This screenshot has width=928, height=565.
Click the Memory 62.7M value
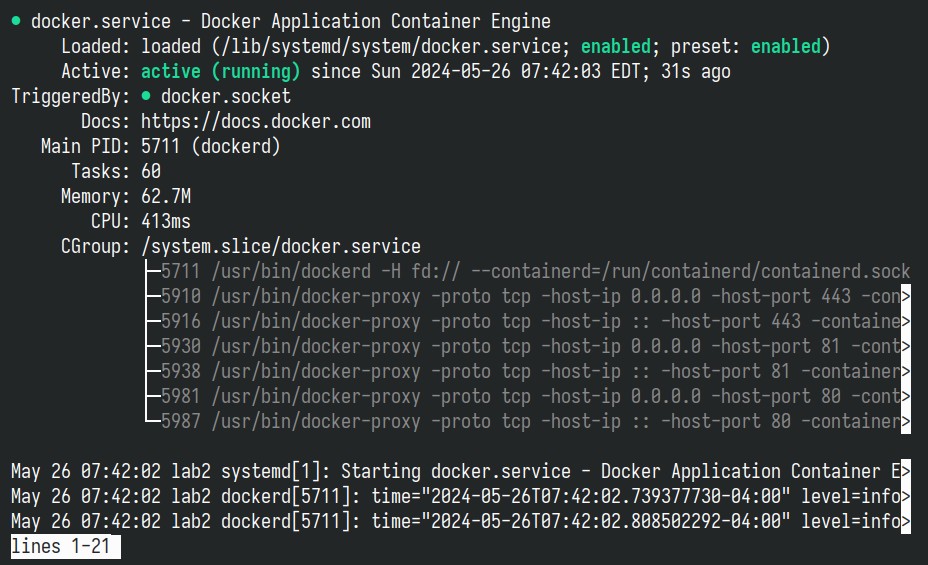[166, 196]
